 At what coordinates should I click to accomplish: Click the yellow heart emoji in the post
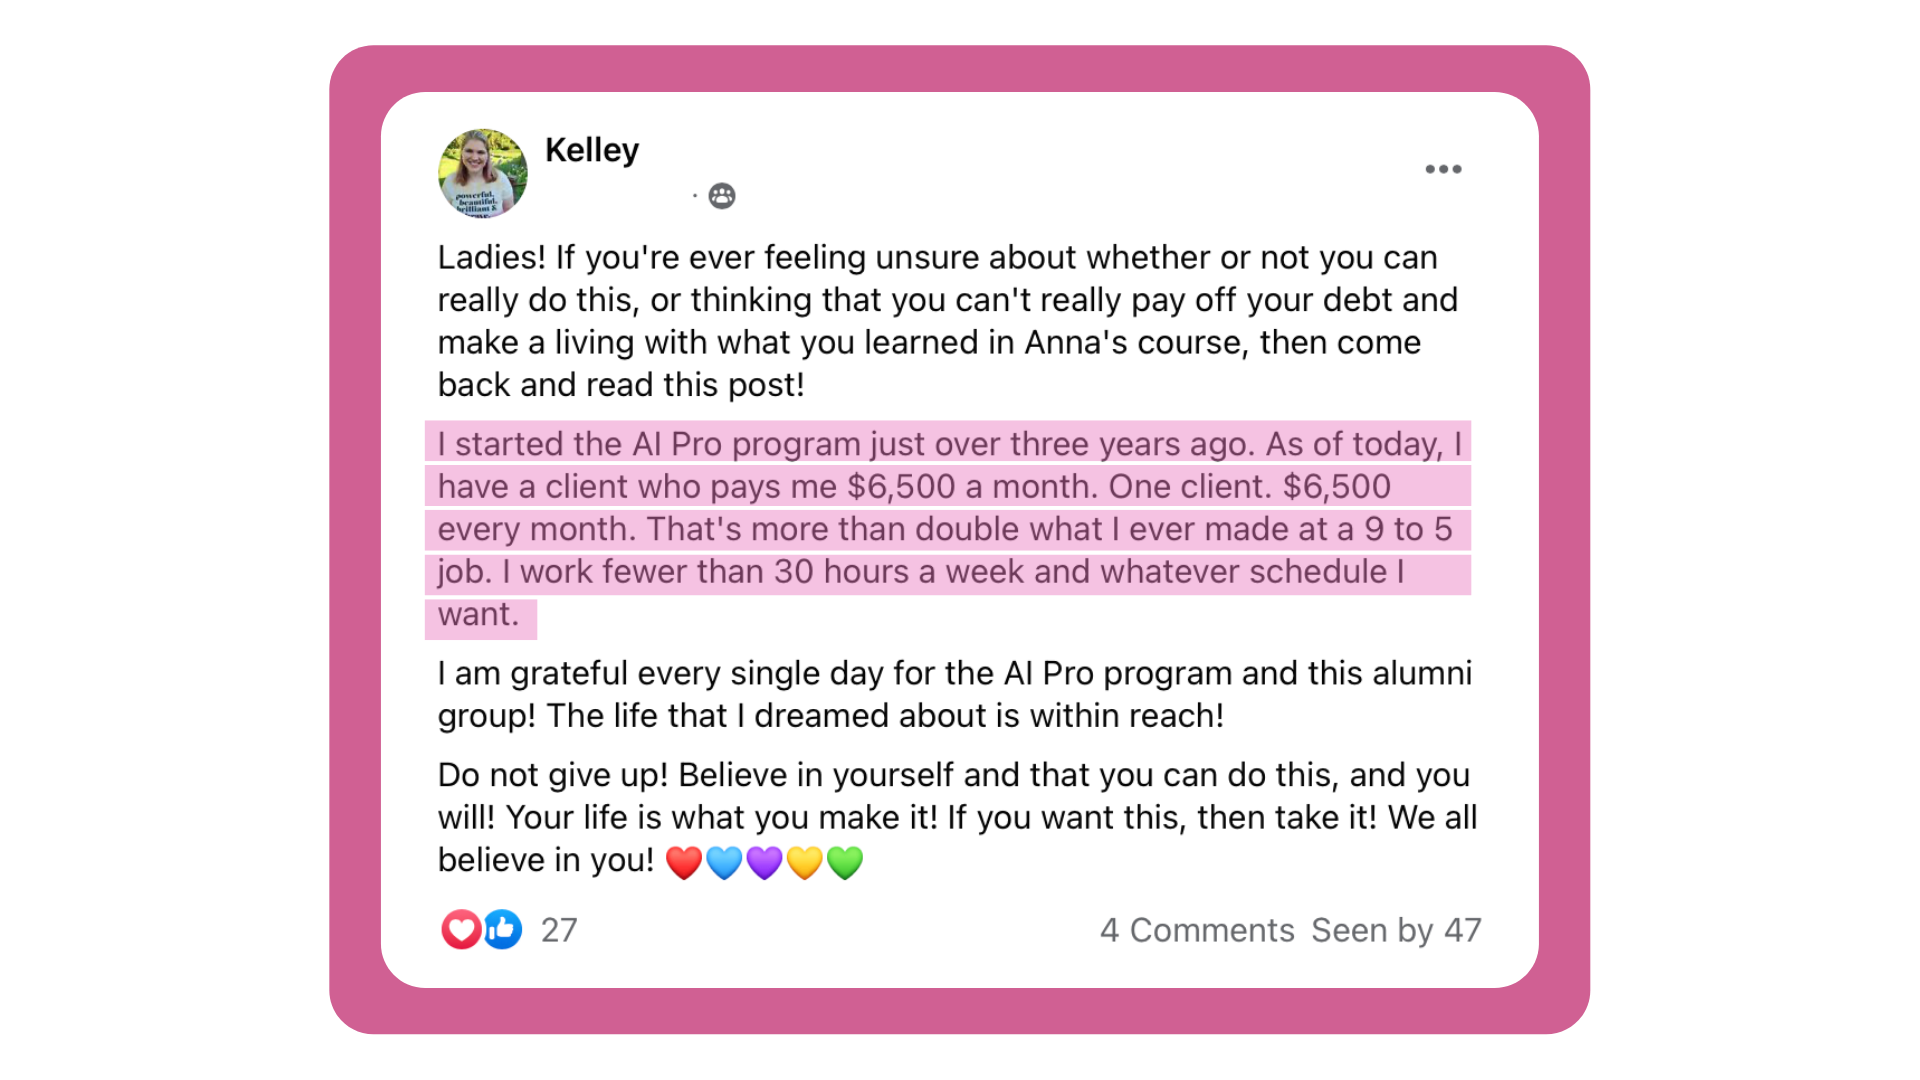click(804, 862)
